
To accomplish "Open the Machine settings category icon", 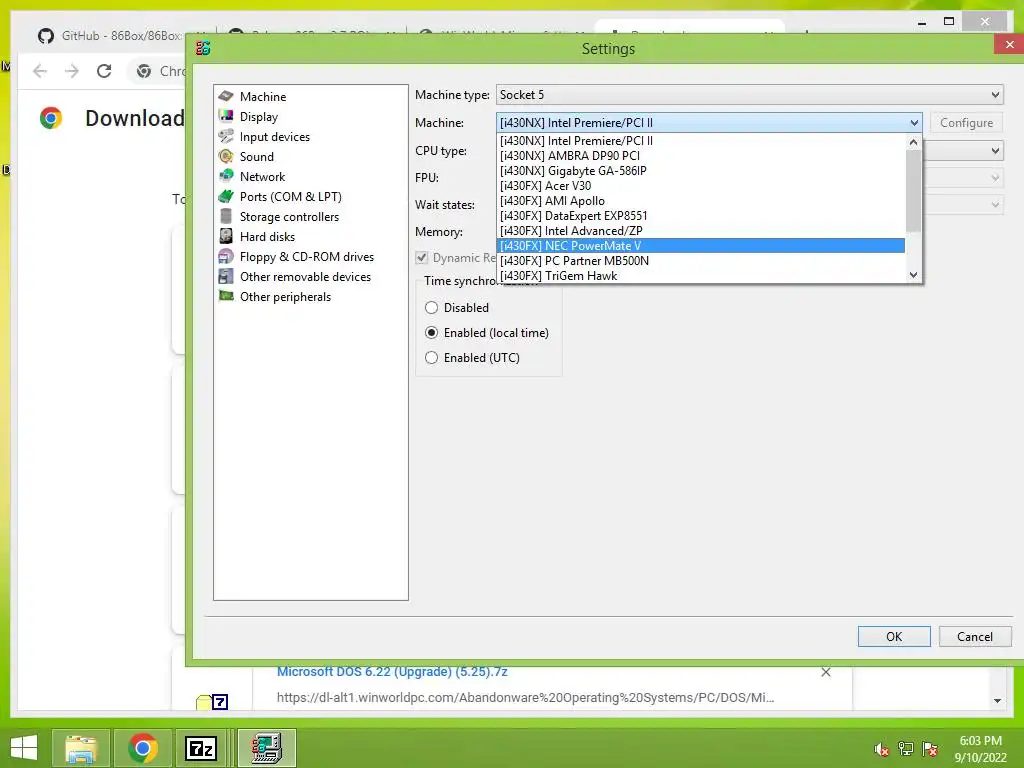I will coord(226,96).
